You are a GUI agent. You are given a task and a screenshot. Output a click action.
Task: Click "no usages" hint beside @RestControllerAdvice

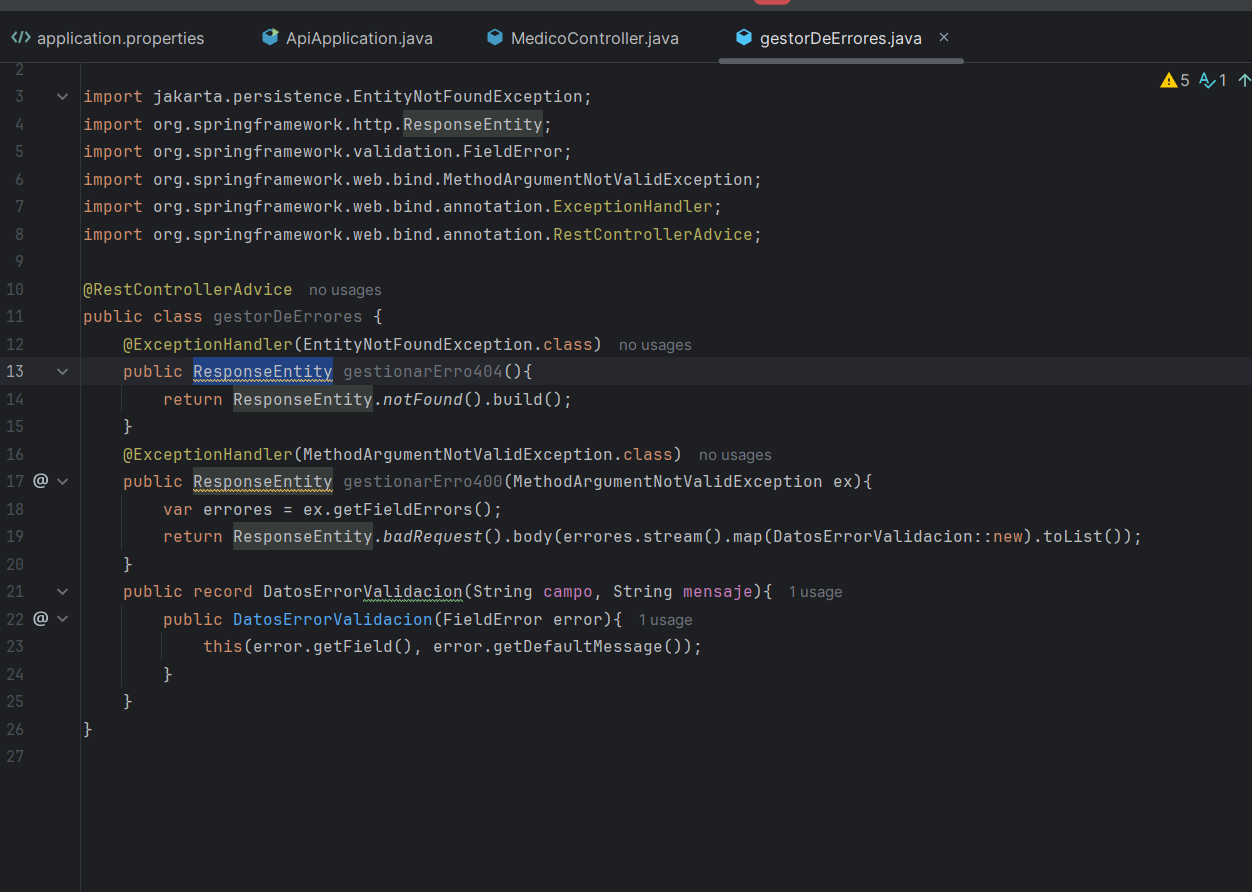(345, 290)
